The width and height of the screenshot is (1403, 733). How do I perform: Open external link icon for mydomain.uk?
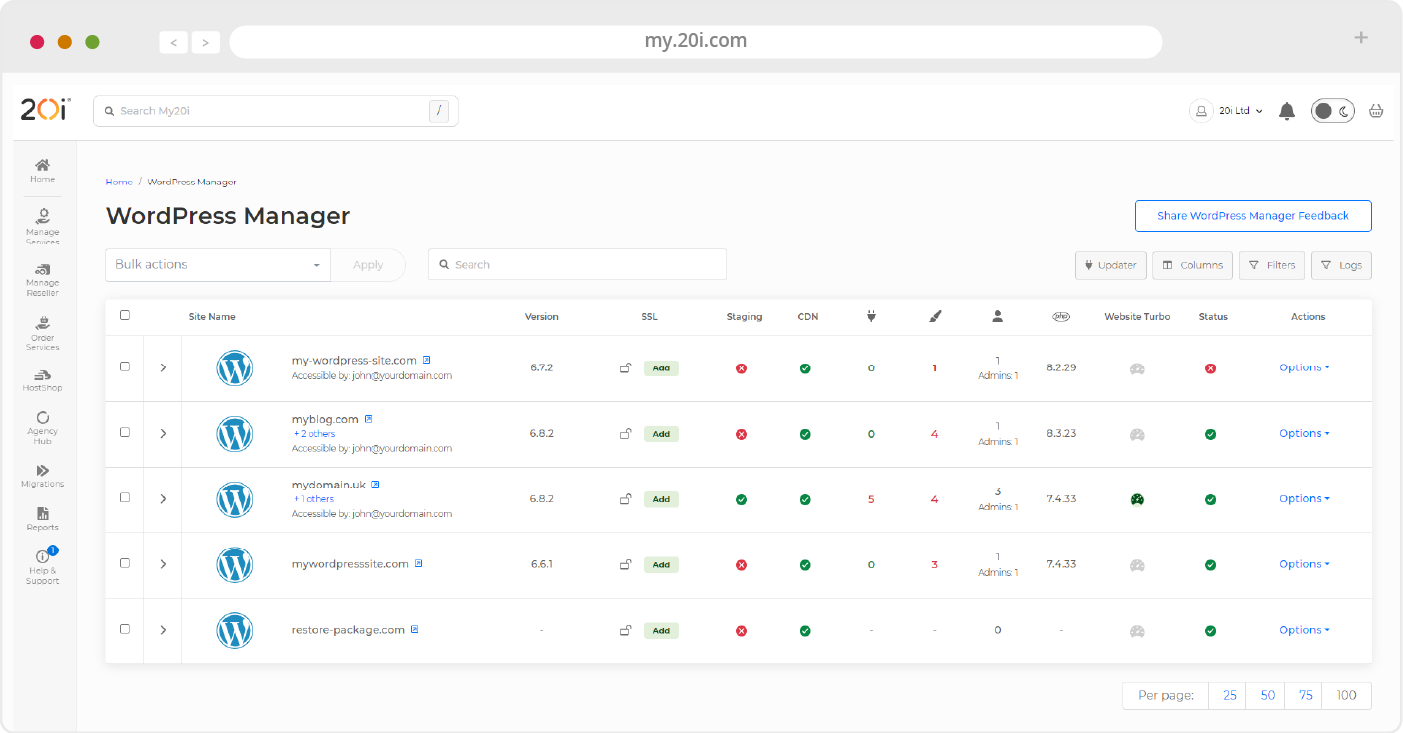(375, 484)
